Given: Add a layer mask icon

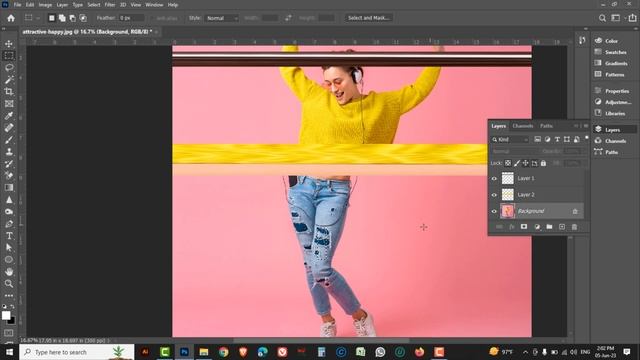Looking at the screenshot, I should pos(524,227).
